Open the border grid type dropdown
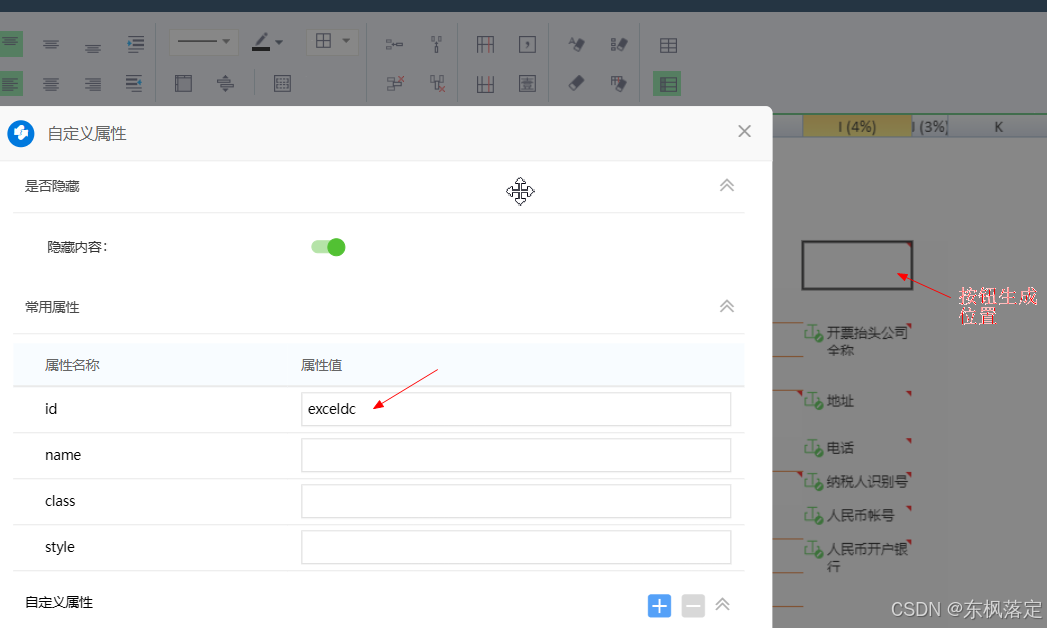 (x=332, y=41)
